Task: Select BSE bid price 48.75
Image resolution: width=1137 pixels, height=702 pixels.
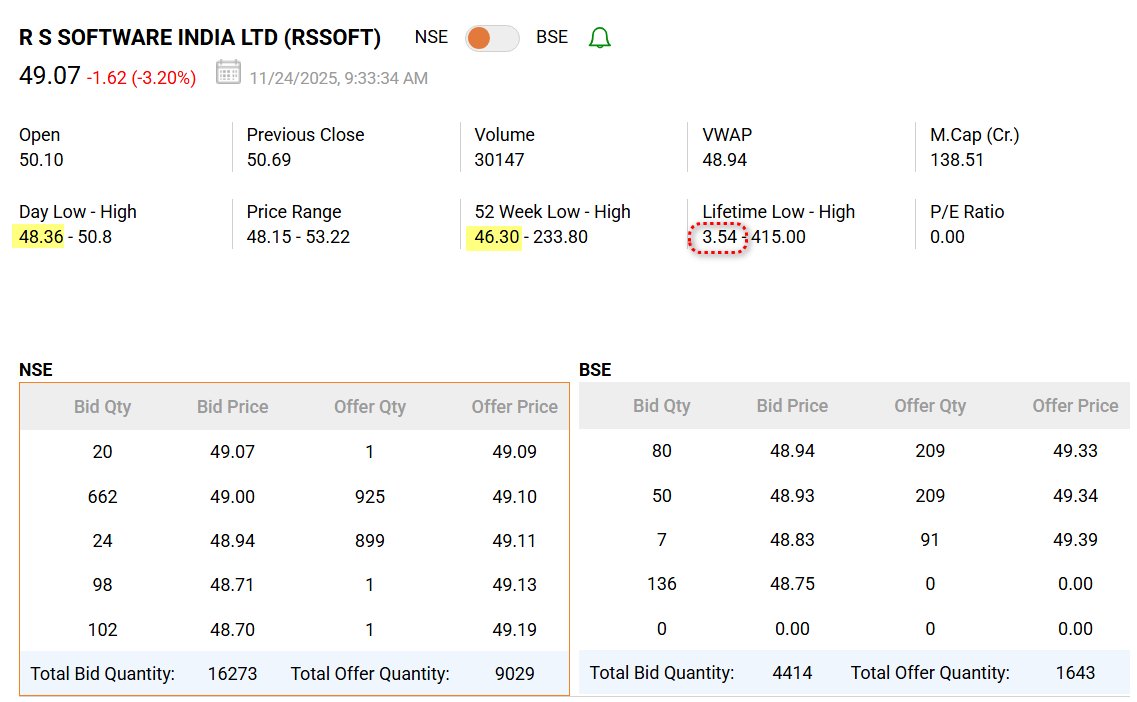Action: (x=793, y=584)
